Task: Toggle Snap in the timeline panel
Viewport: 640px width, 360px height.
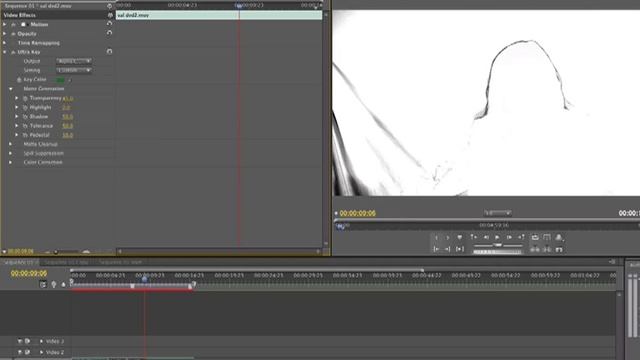Action: point(43,284)
